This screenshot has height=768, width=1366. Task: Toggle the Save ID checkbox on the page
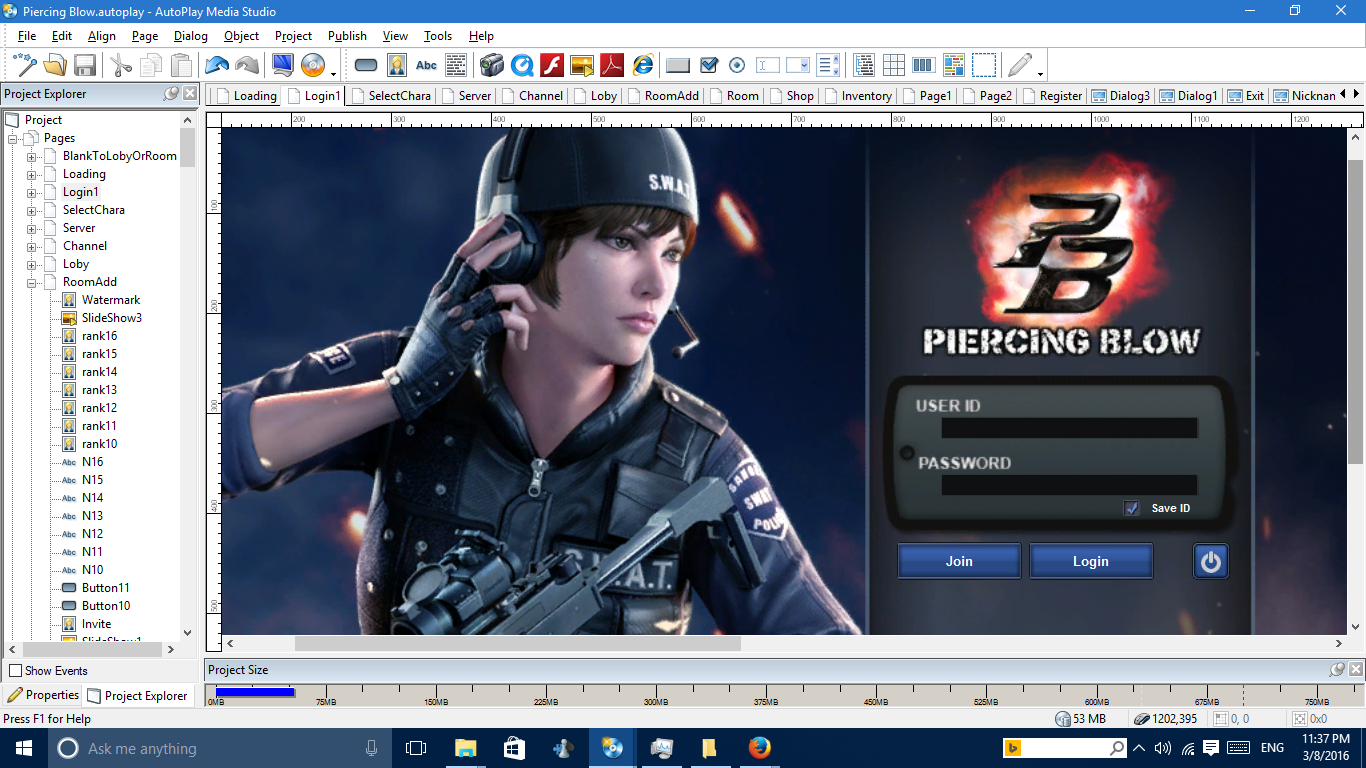1132,508
